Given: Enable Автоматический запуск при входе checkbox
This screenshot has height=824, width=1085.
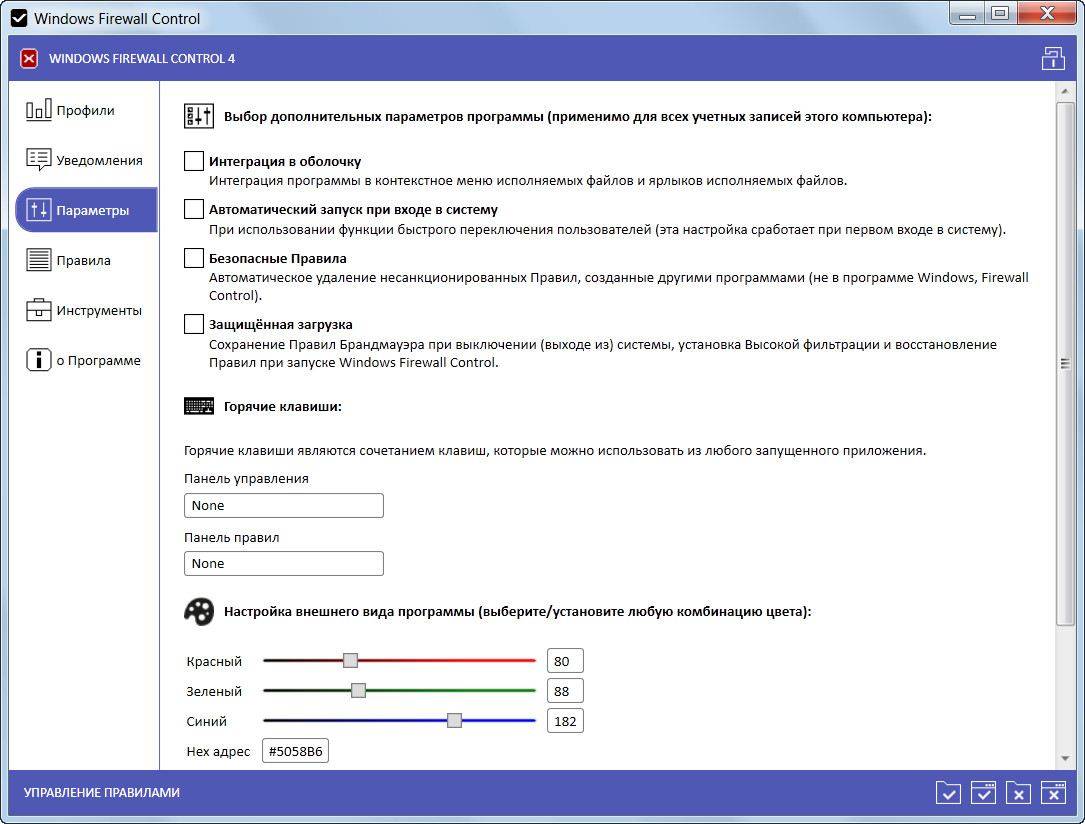Looking at the screenshot, I should click(x=194, y=209).
